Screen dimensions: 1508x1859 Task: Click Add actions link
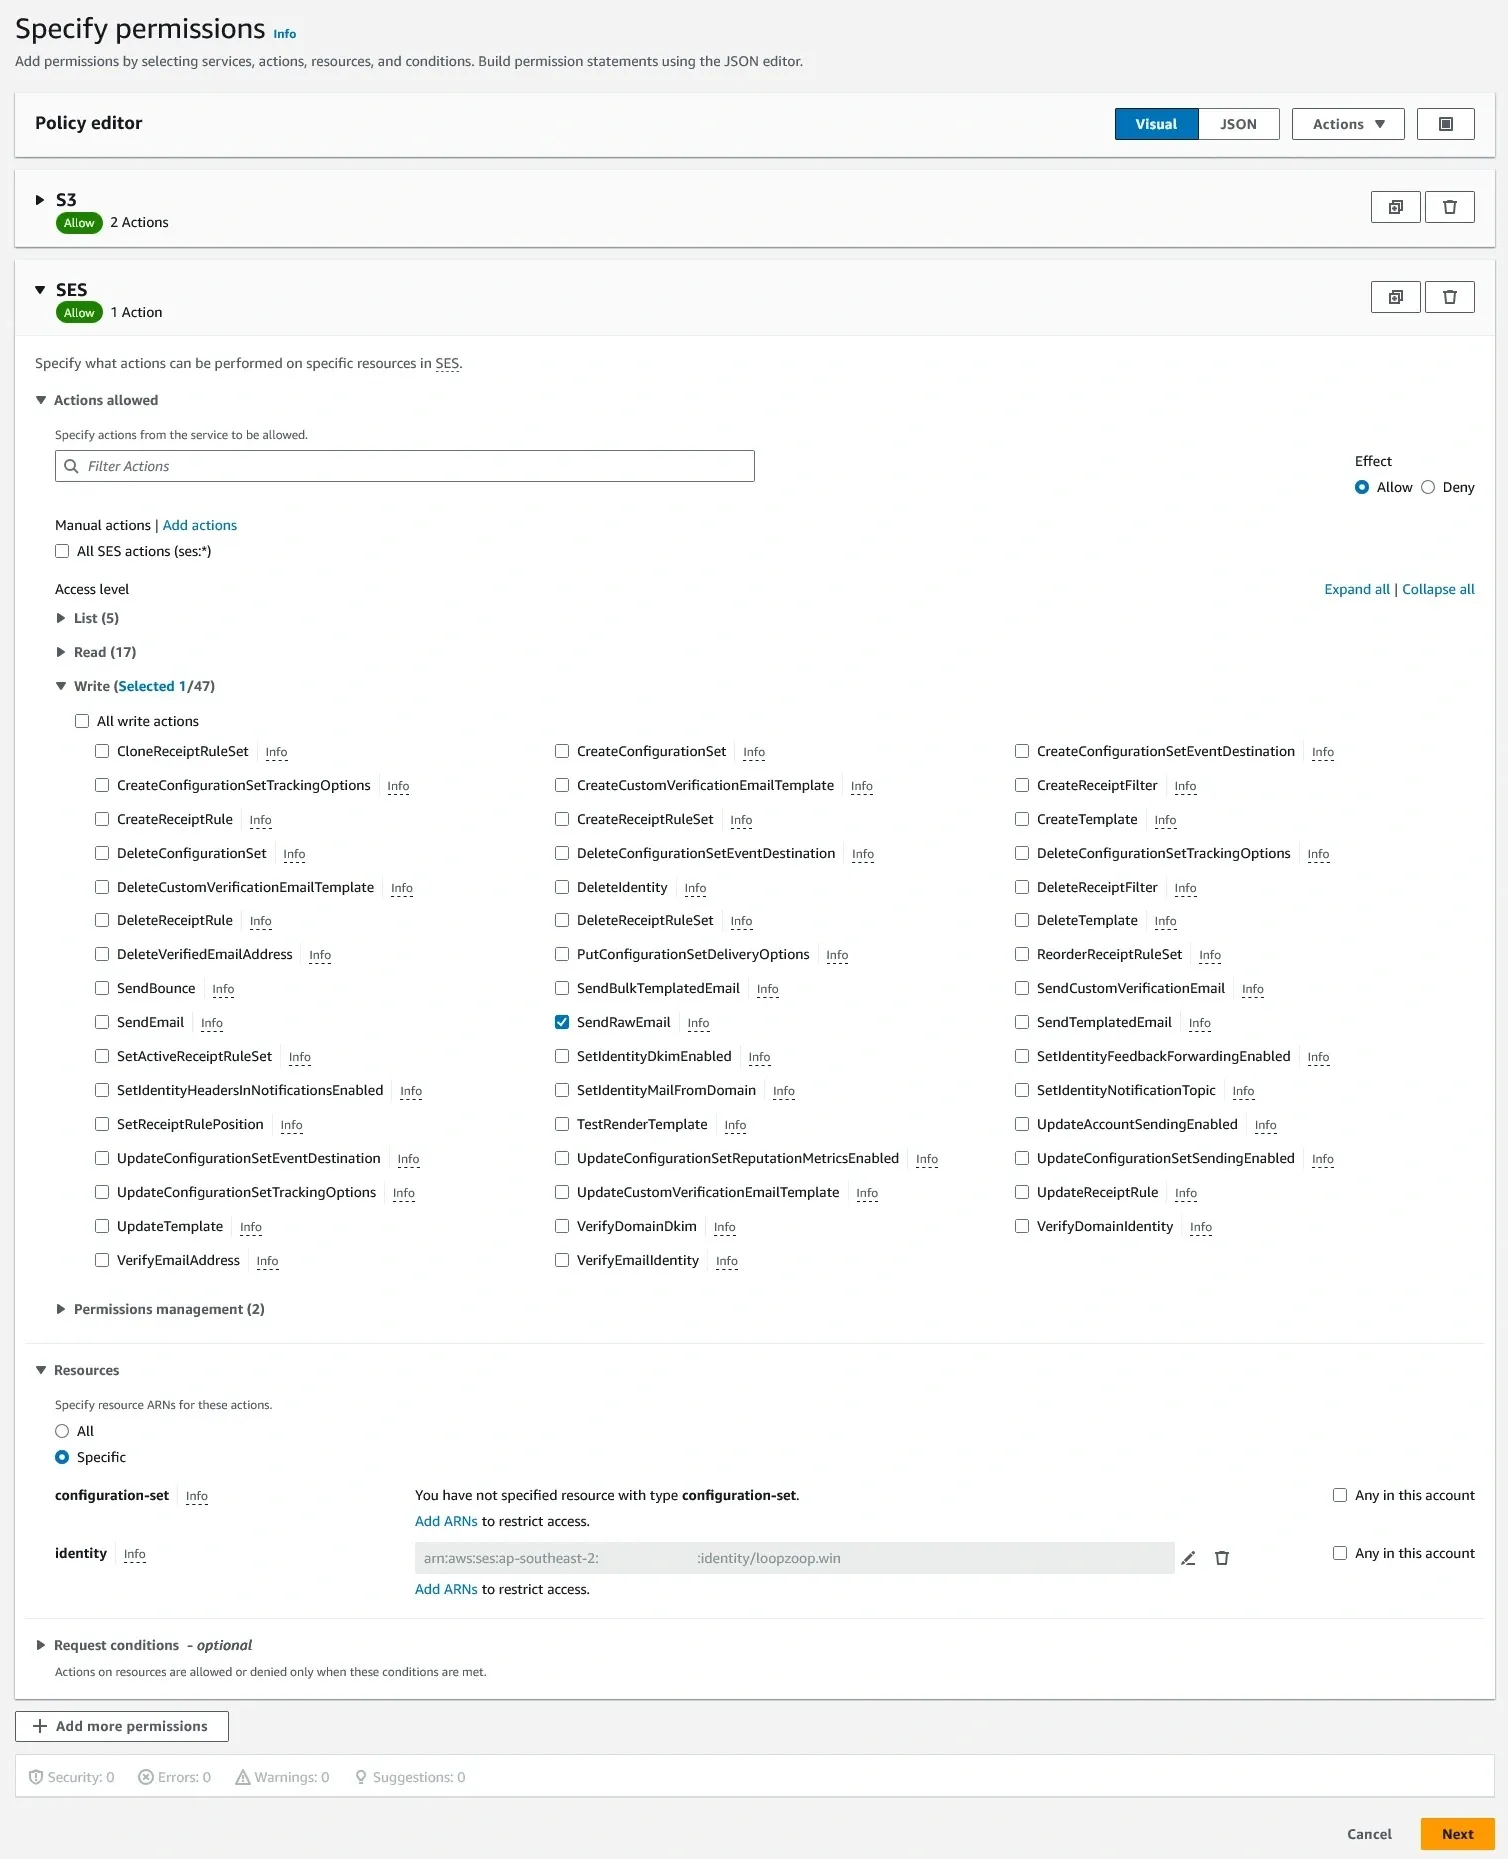[200, 525]
